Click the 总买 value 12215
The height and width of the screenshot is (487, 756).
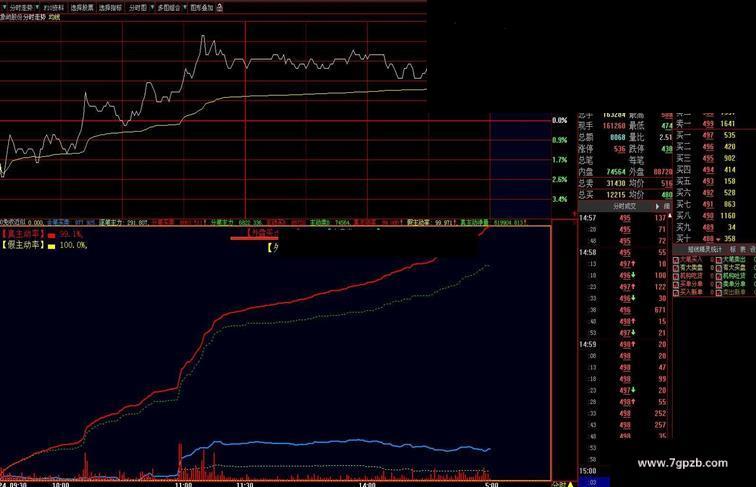click(616, 195)
